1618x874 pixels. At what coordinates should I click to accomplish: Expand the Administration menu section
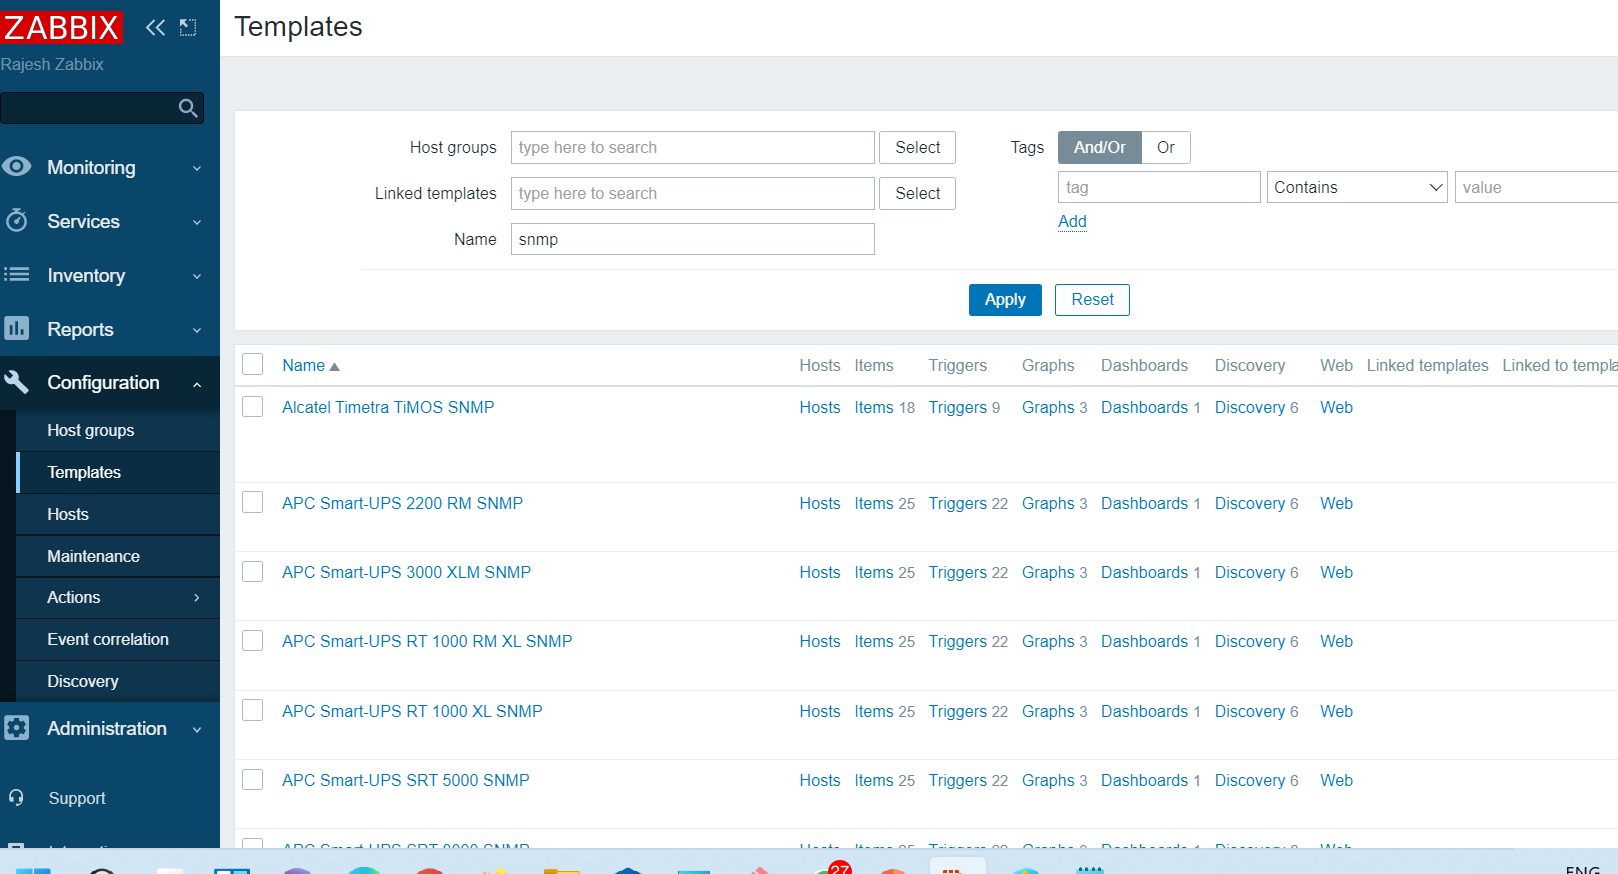tap(197, 730)
